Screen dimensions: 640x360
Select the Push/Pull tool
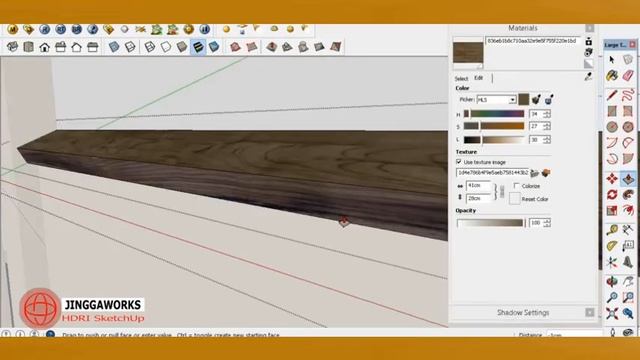tap(628, 179)
